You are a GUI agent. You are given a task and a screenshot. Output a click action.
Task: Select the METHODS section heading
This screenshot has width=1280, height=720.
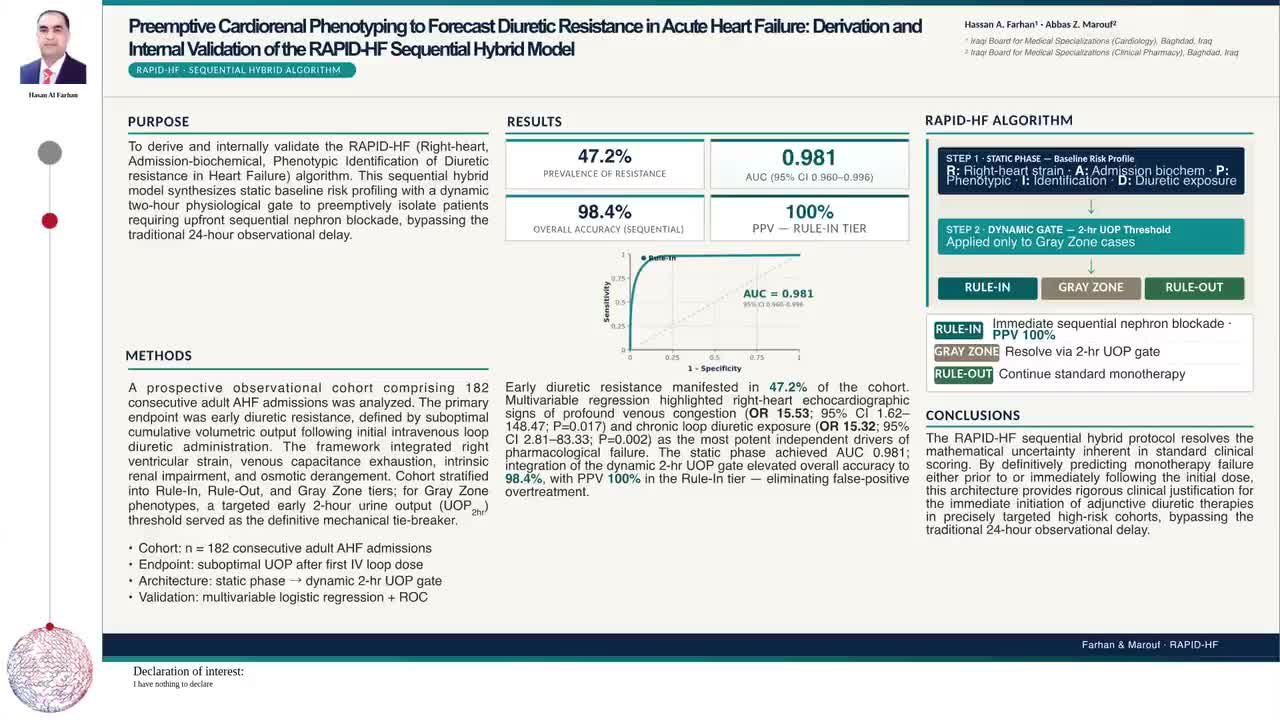158,356
